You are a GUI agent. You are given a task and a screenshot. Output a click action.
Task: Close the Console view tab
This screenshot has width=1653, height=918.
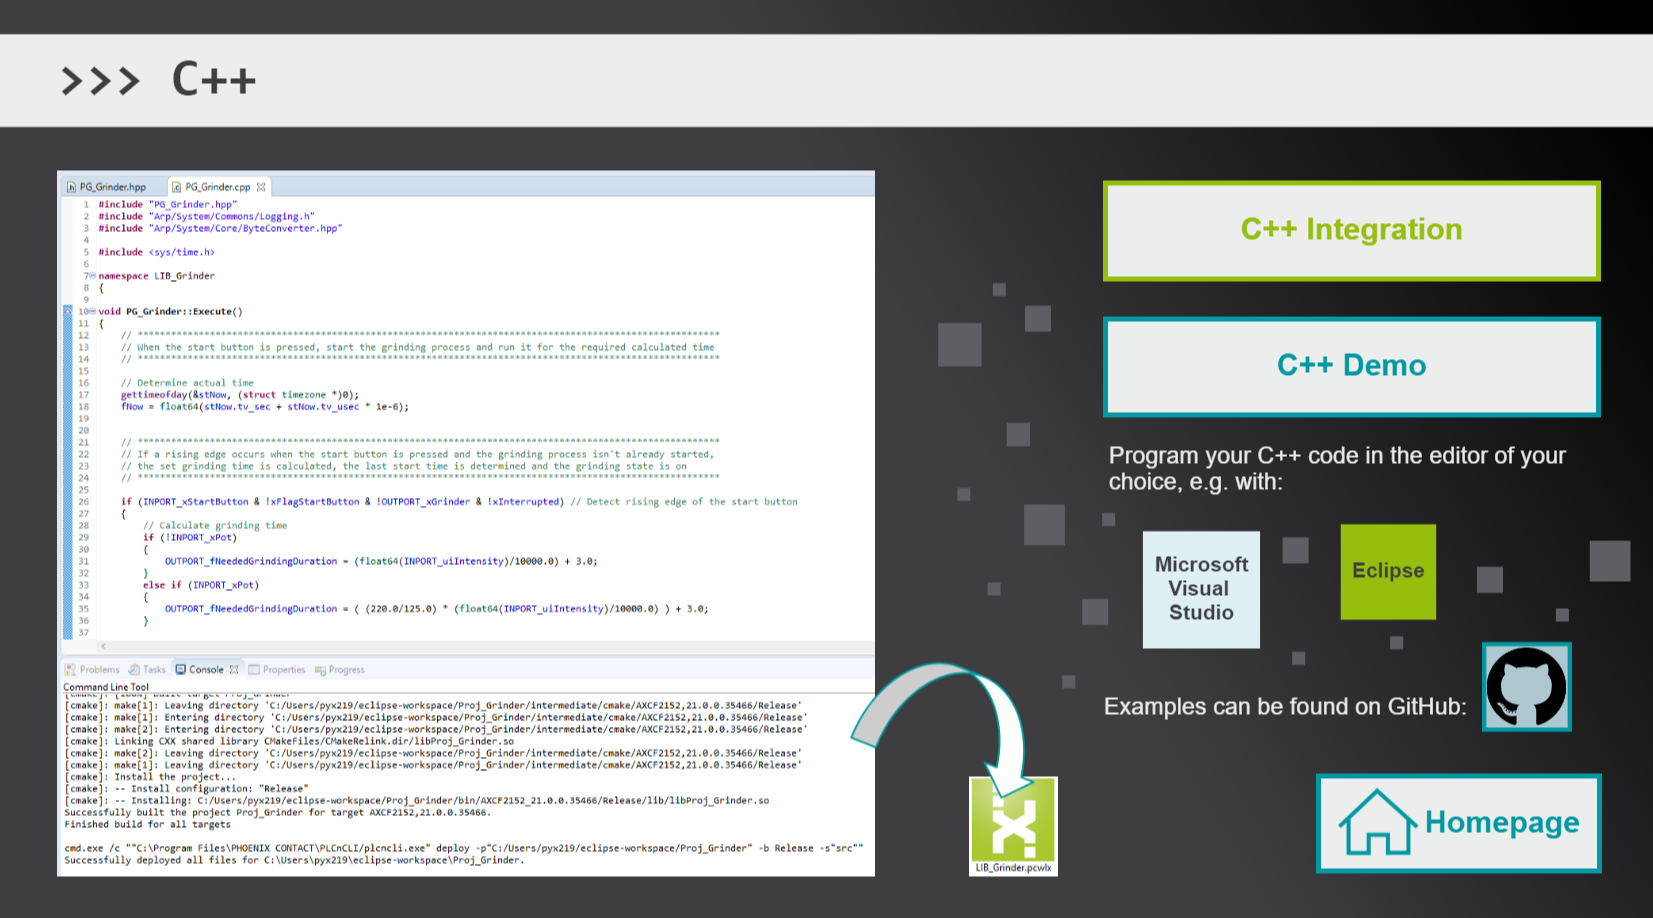coord(234,670)
